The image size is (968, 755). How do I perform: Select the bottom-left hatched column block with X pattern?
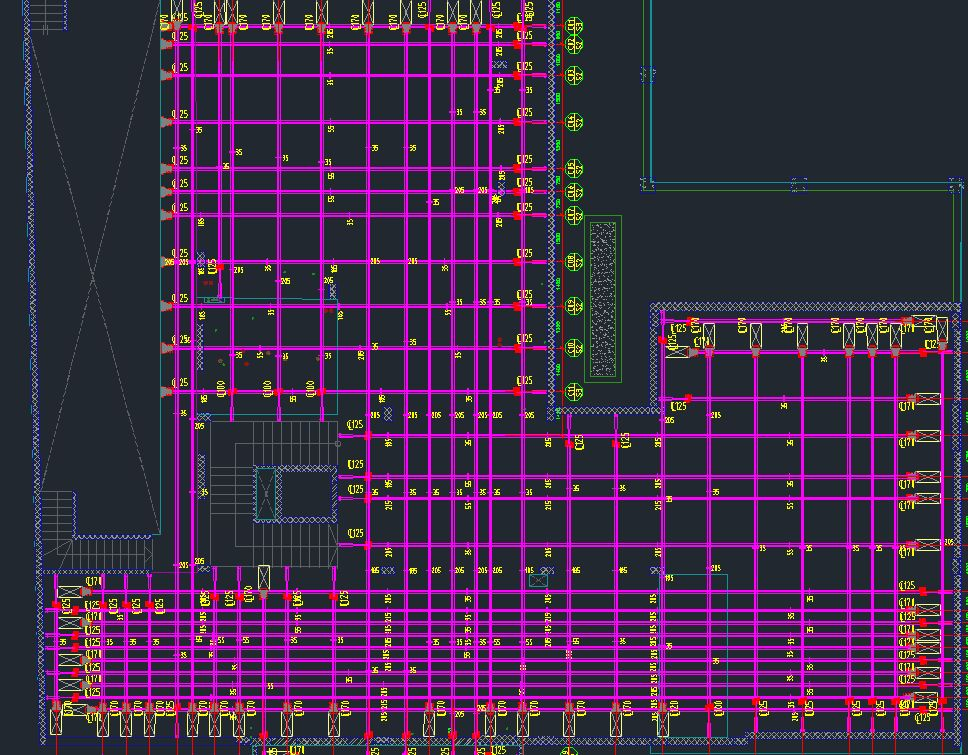[68, 590]
